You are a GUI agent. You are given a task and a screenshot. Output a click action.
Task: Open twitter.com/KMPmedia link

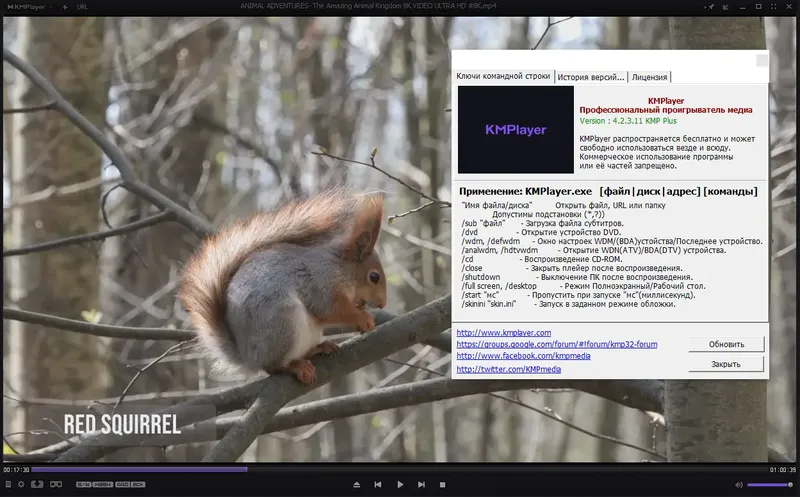(509, 369)
